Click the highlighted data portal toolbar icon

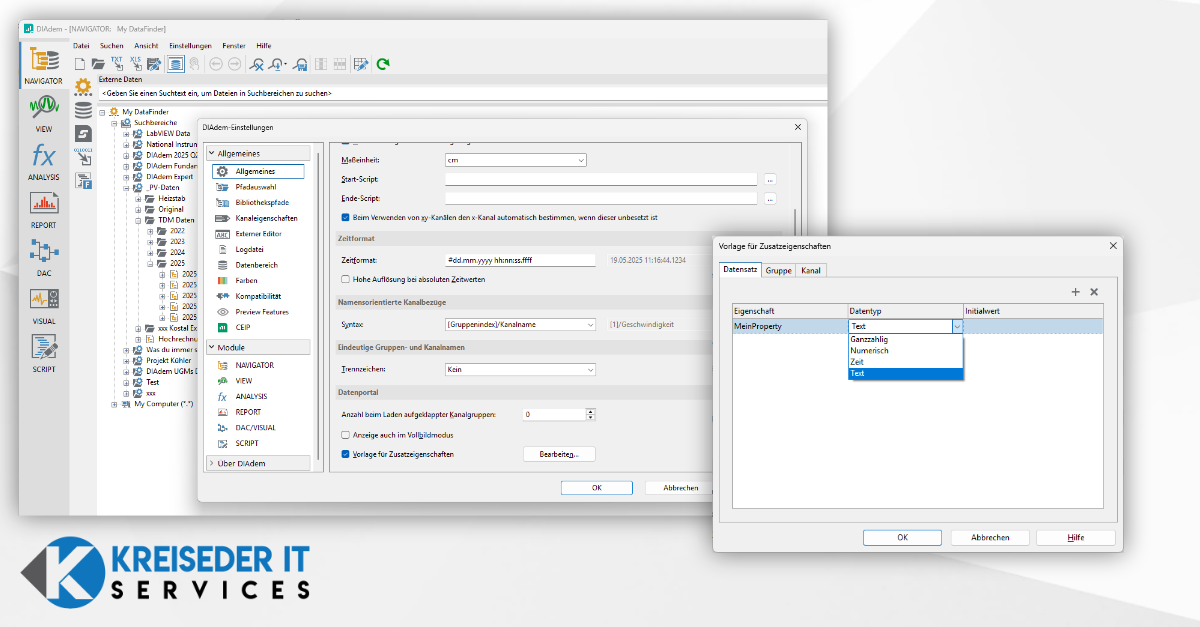175,64
